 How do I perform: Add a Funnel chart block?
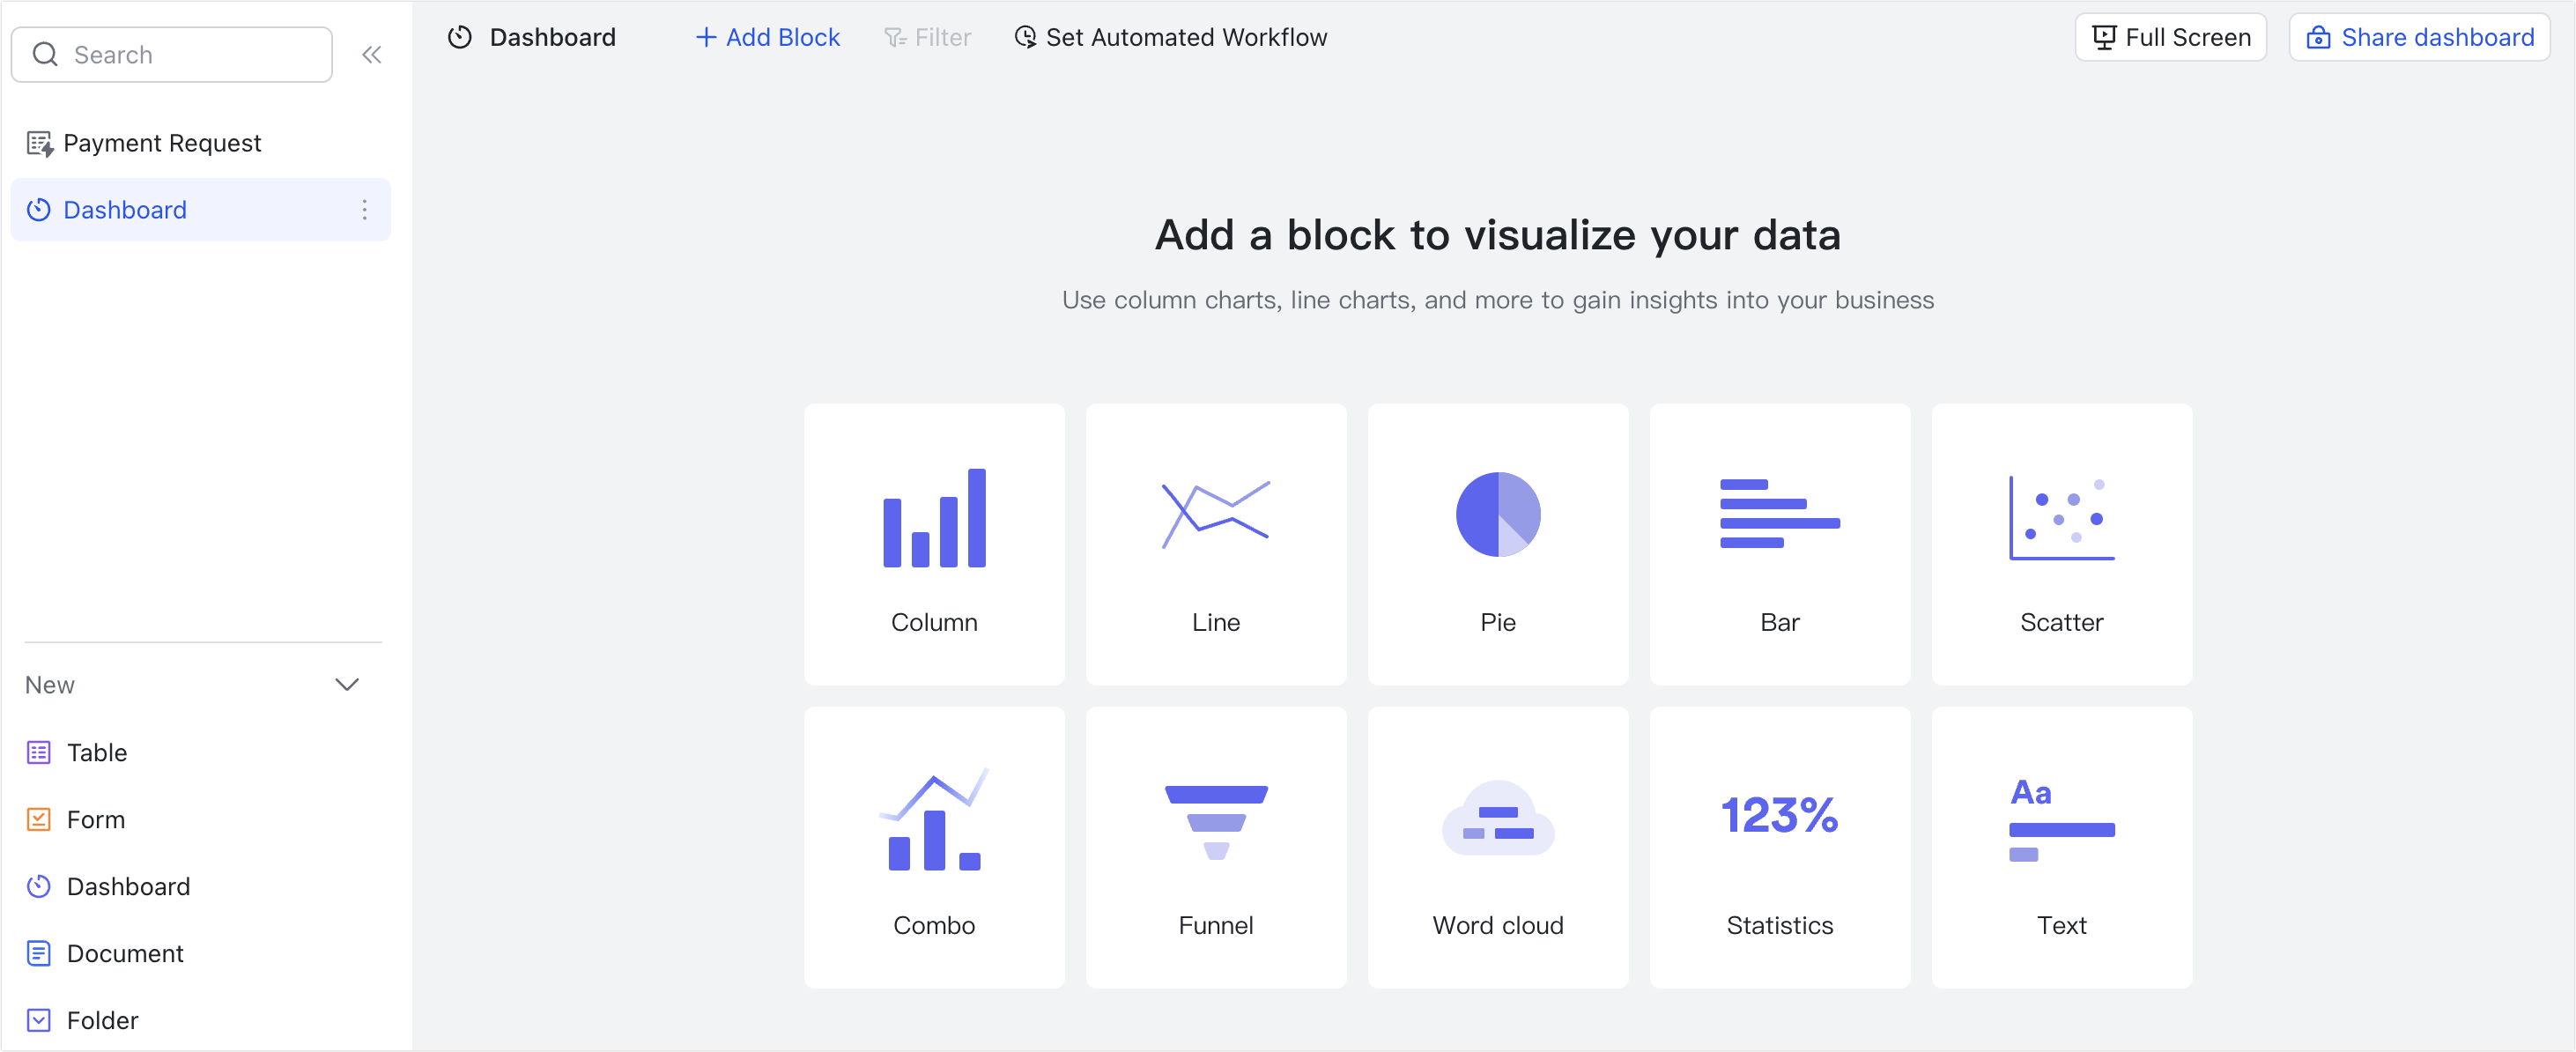pos(1216,847)
